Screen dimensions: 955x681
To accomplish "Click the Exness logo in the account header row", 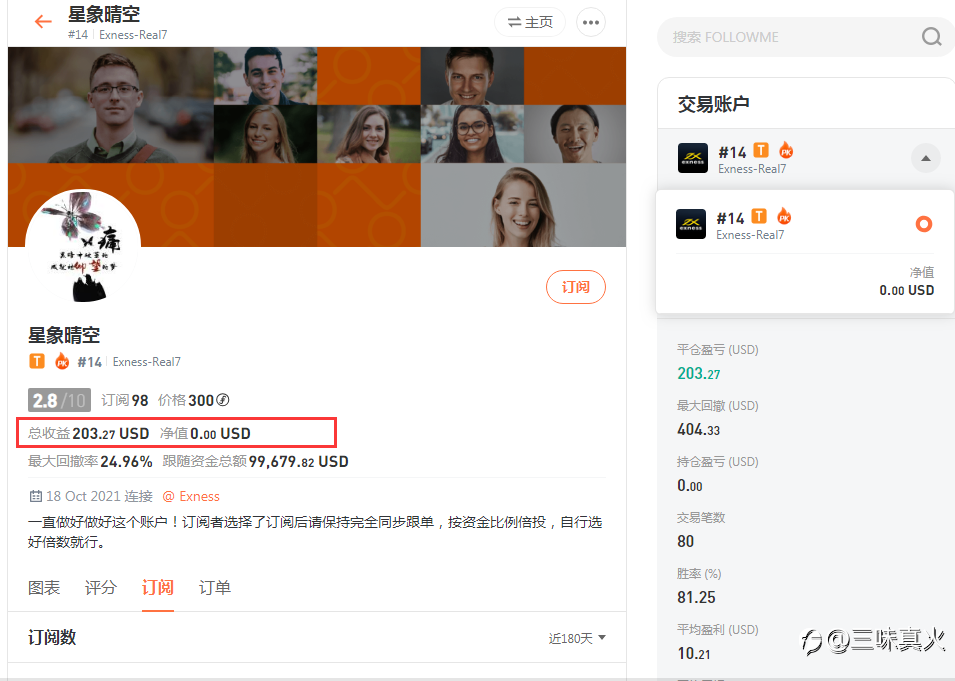I will 693,158.
